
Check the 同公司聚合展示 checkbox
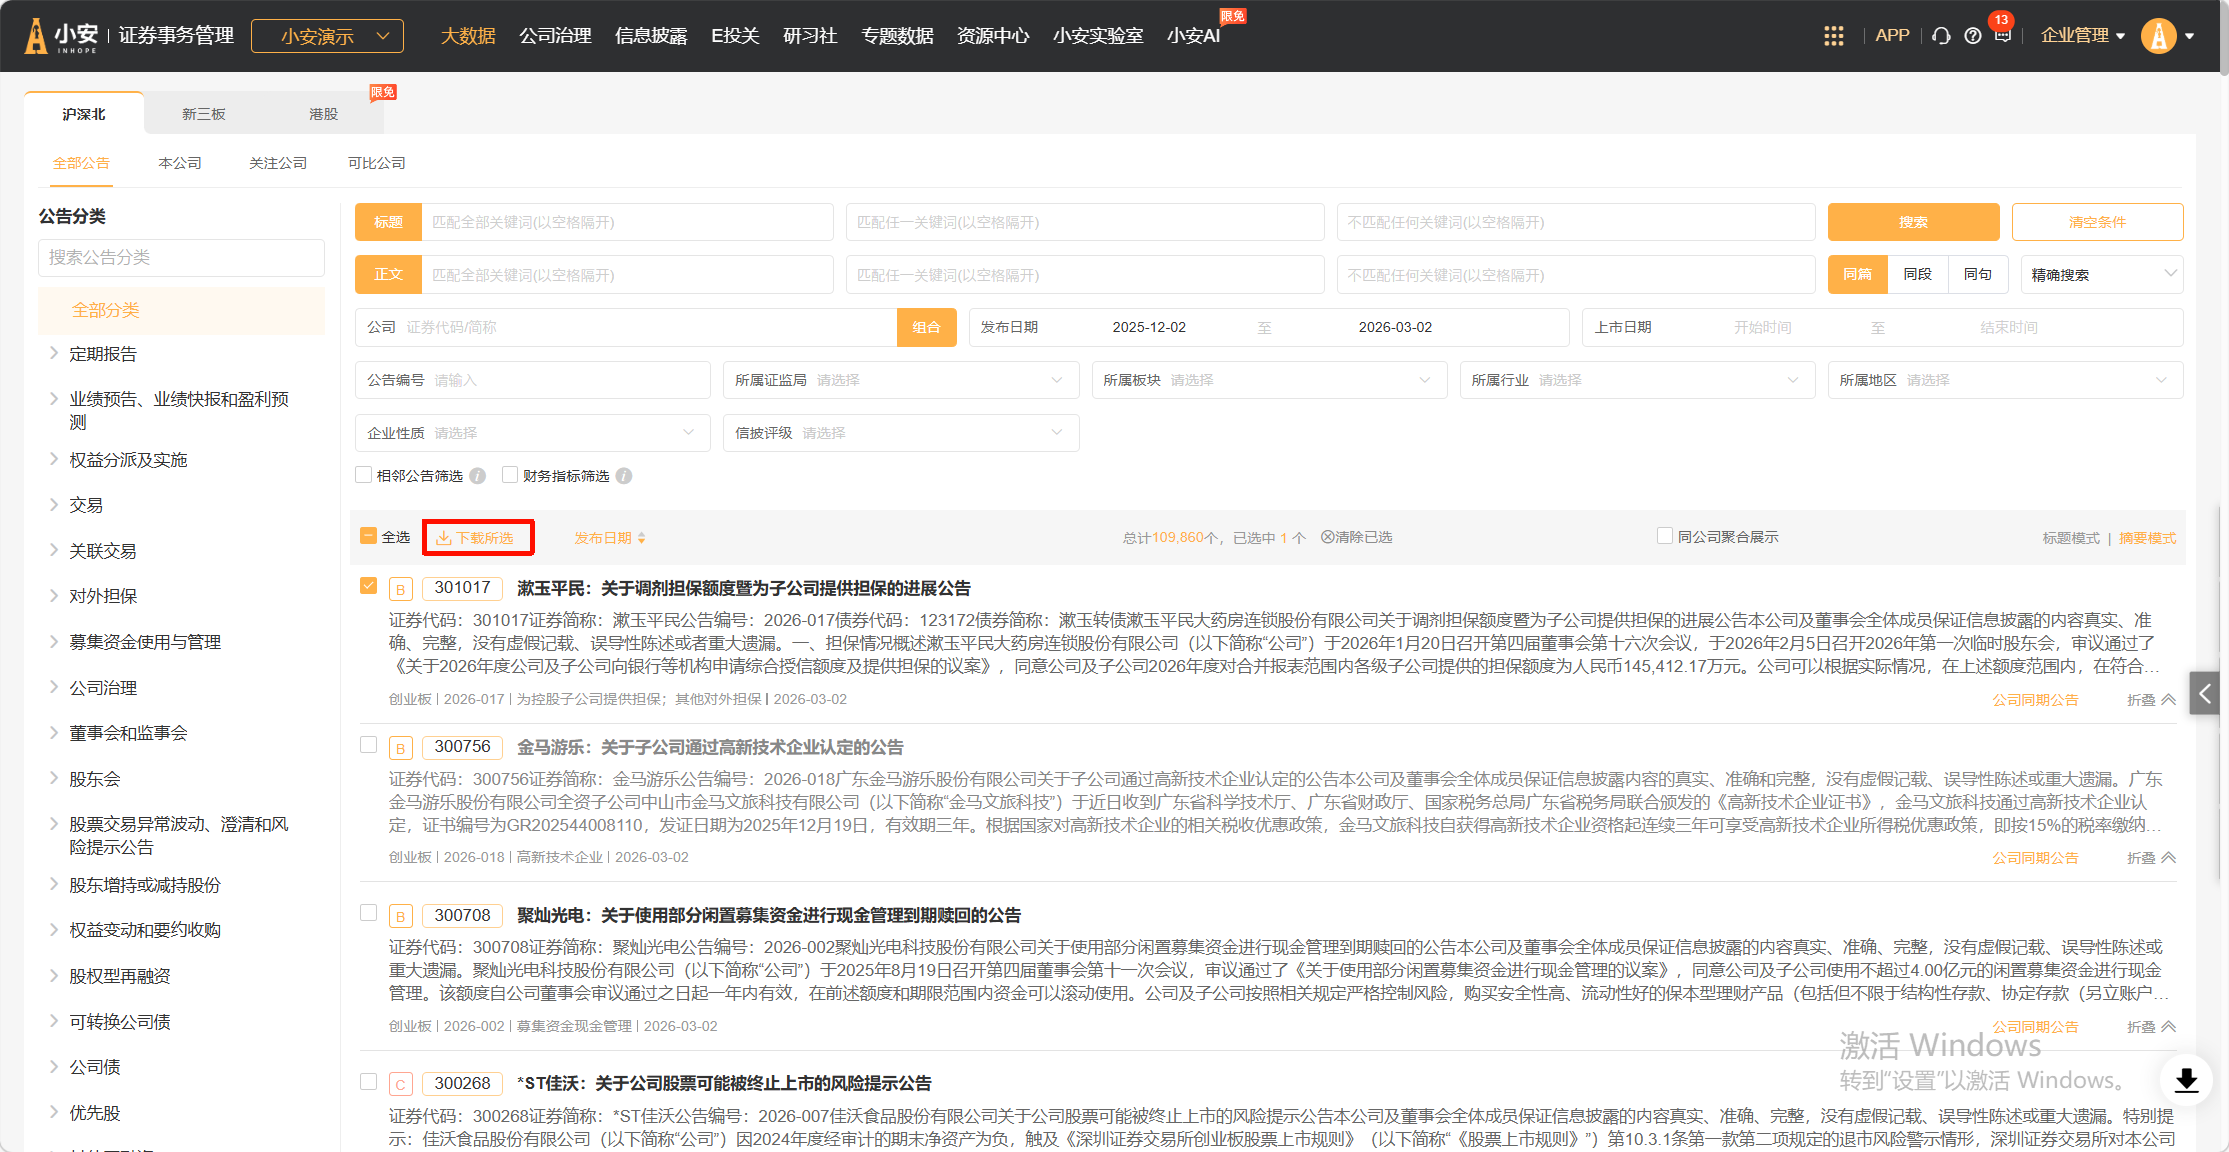pos(1665,536)
